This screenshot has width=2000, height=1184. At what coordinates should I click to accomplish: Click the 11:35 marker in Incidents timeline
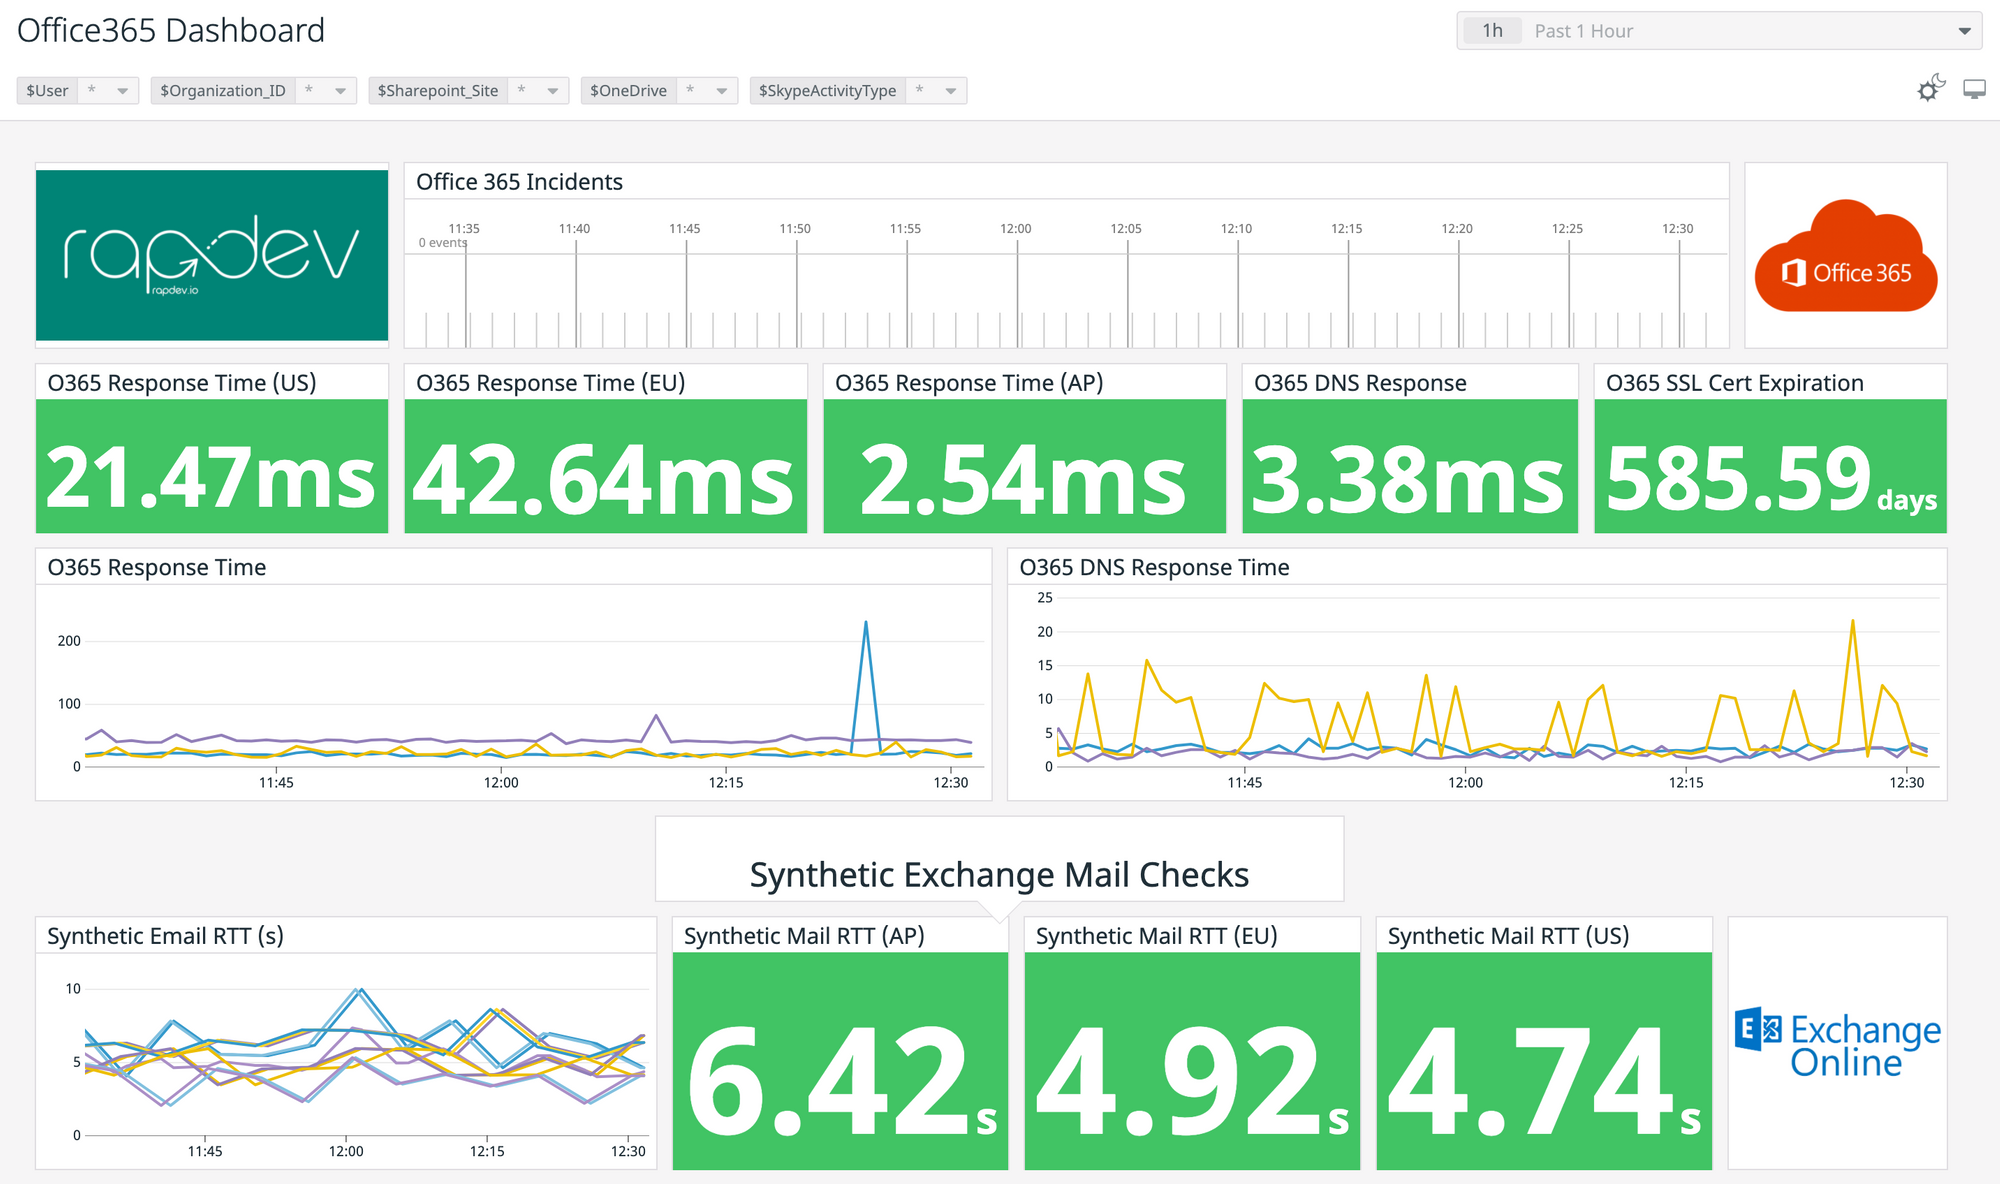(x=464, y=228)
